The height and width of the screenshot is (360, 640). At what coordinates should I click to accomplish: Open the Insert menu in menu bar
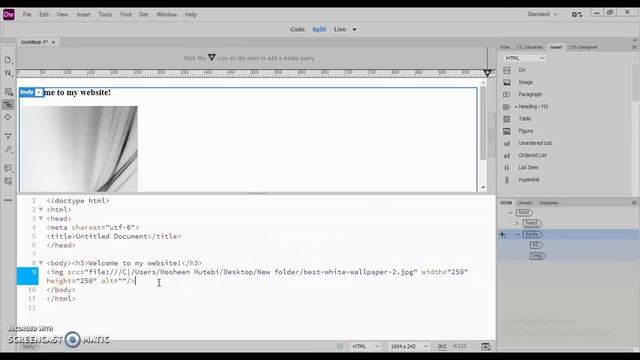click(x=83, y=14)
